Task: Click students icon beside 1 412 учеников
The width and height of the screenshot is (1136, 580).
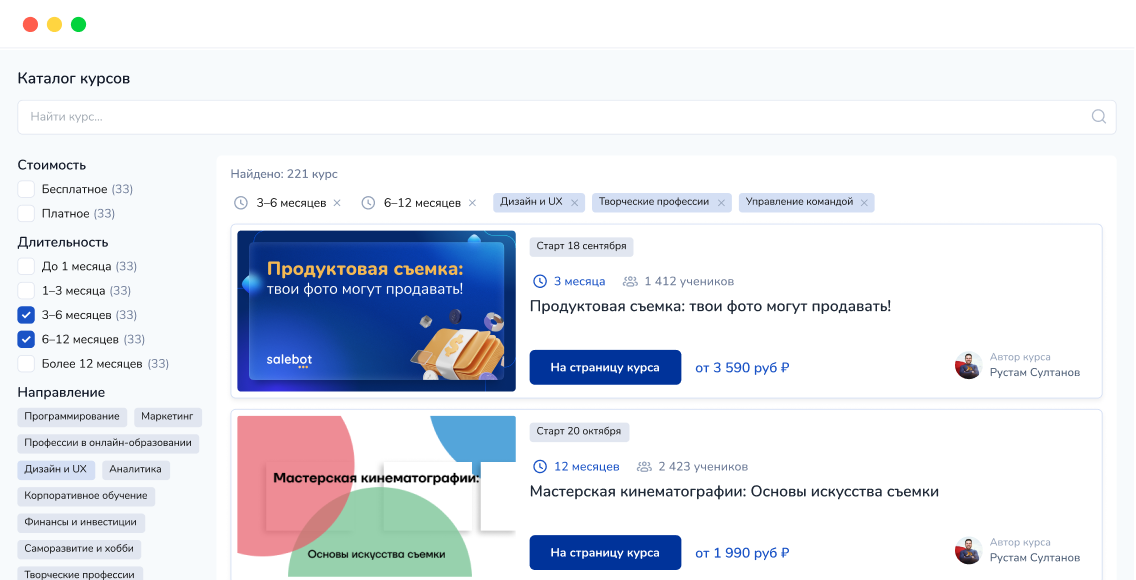Action: [x=630, y=281]
